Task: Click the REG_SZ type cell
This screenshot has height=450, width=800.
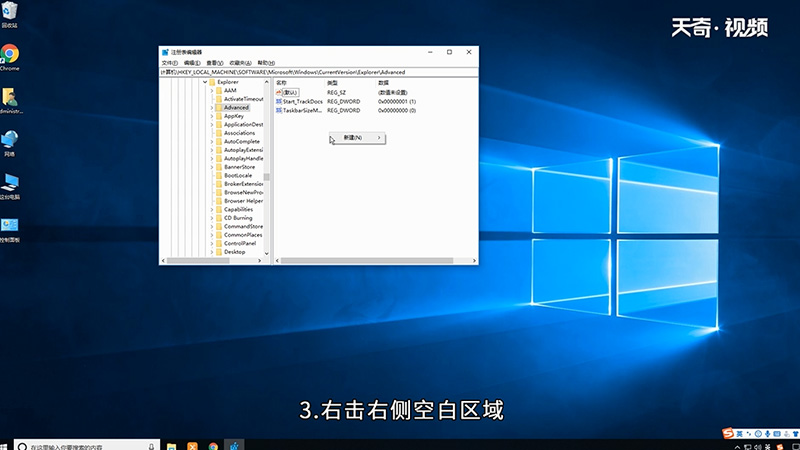Action: pos(336,93)
